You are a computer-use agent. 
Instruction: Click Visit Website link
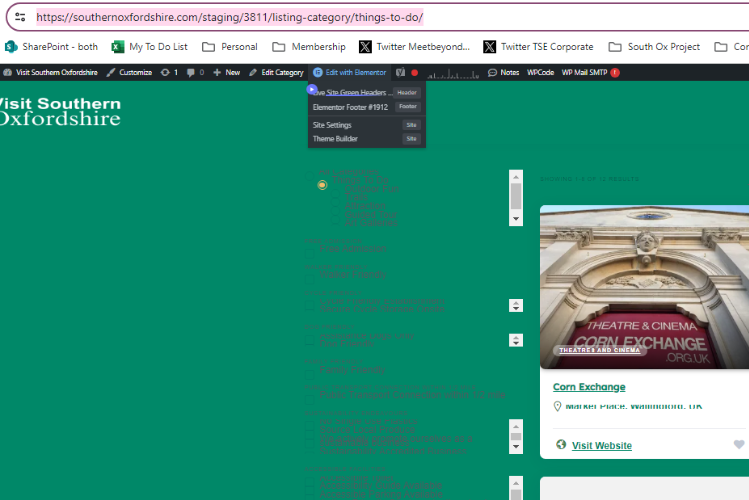602,446
